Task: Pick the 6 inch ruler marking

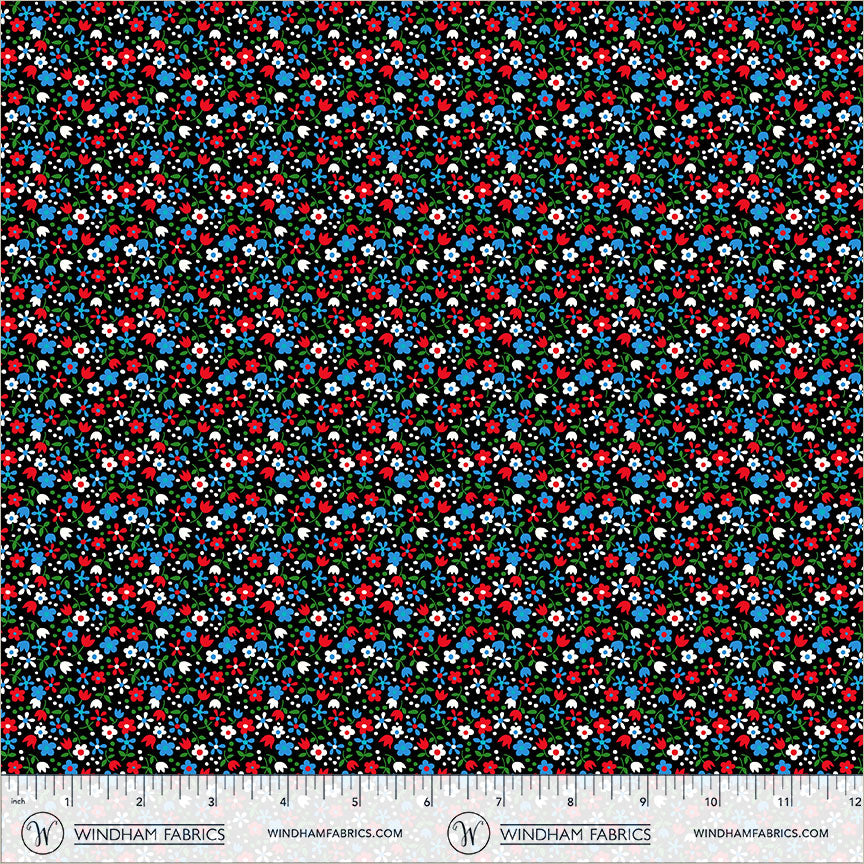Action: [x=427, y=802]
